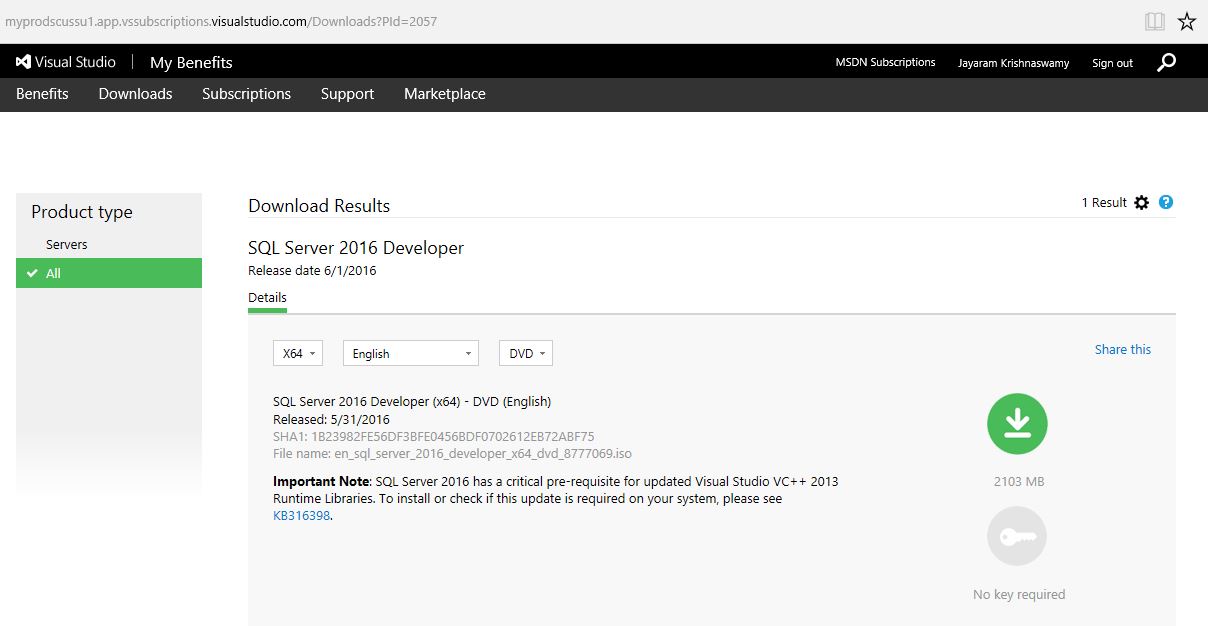Viewport: 1208px width, 626px height.
Task: Open the Downloads menu
Action: (135, 94)
